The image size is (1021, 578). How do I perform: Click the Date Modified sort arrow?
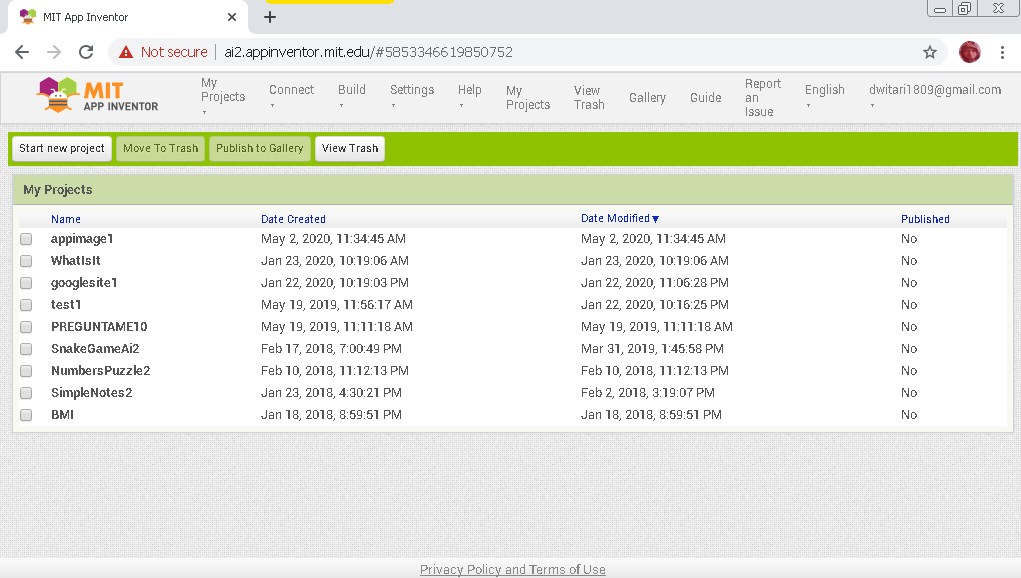click(x=656, y=219)
